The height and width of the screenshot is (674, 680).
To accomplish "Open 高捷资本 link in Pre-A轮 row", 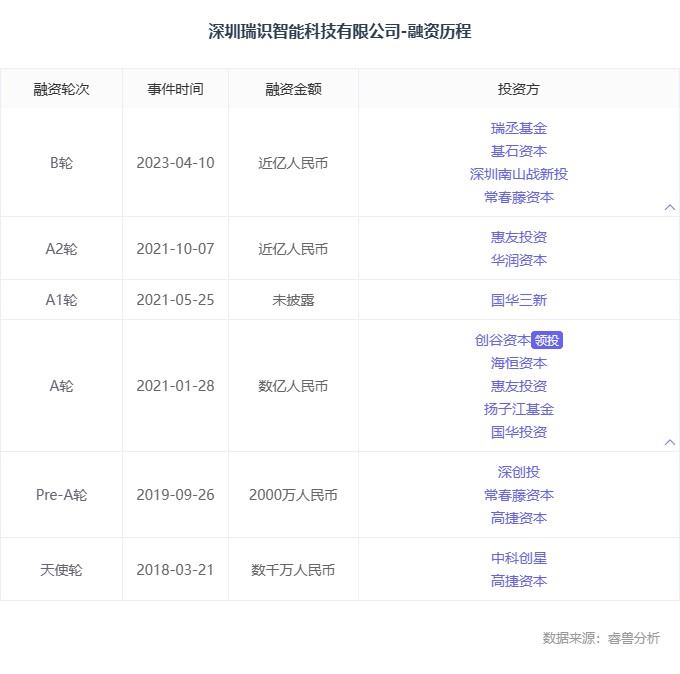I will (x=519, y=518).
